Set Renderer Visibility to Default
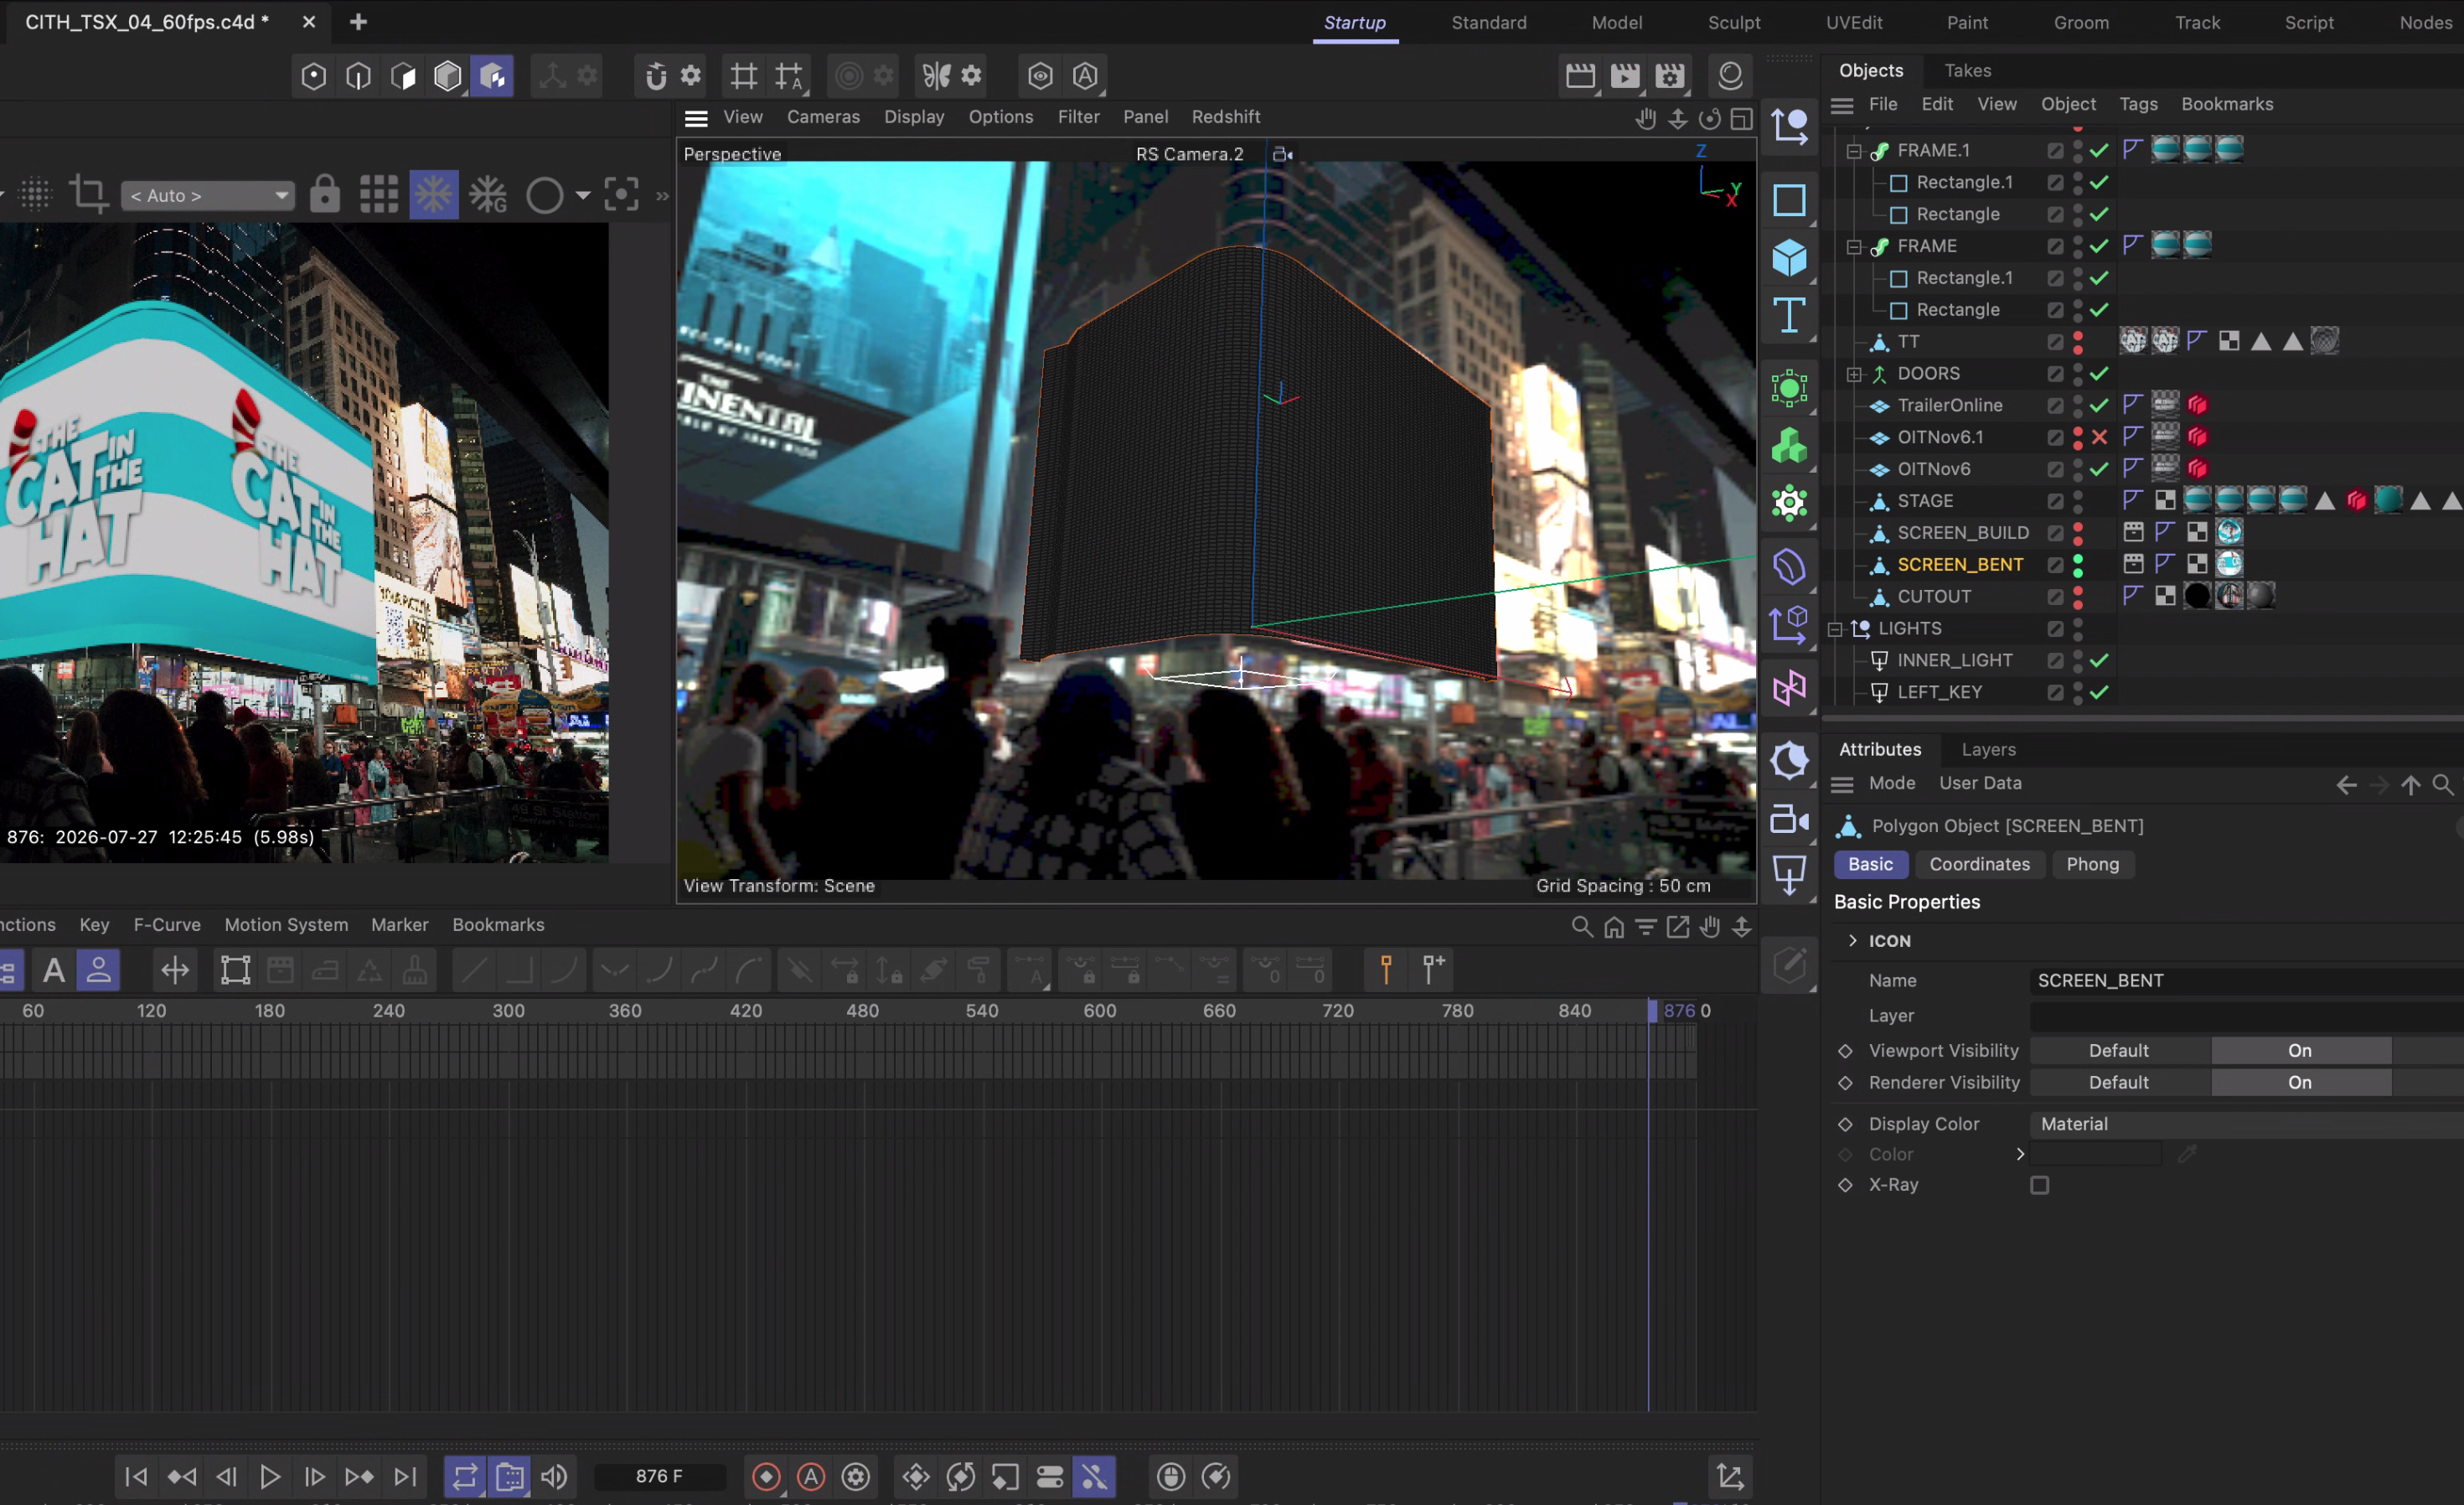Image resolution: width=2464 pixels, height=1505 pixels. pos(2119,1082)
